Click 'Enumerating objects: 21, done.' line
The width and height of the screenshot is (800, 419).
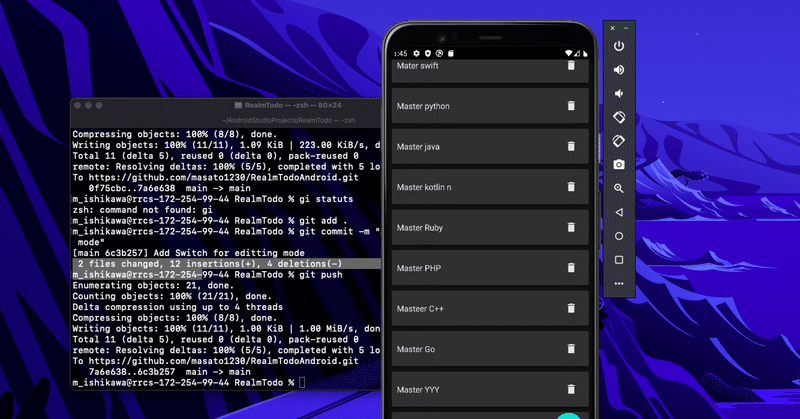(153, 285)
